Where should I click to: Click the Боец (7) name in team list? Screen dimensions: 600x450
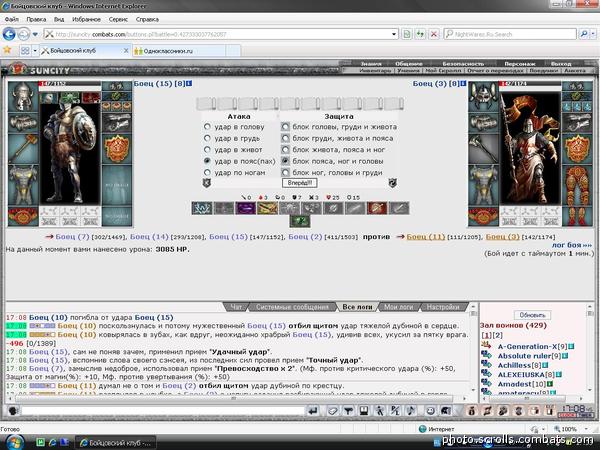72,236
